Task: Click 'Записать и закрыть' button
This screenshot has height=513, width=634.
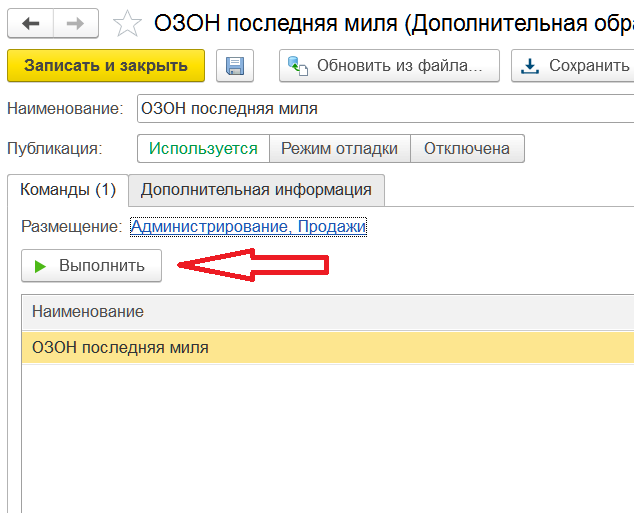Action: [x=106, y=66]
